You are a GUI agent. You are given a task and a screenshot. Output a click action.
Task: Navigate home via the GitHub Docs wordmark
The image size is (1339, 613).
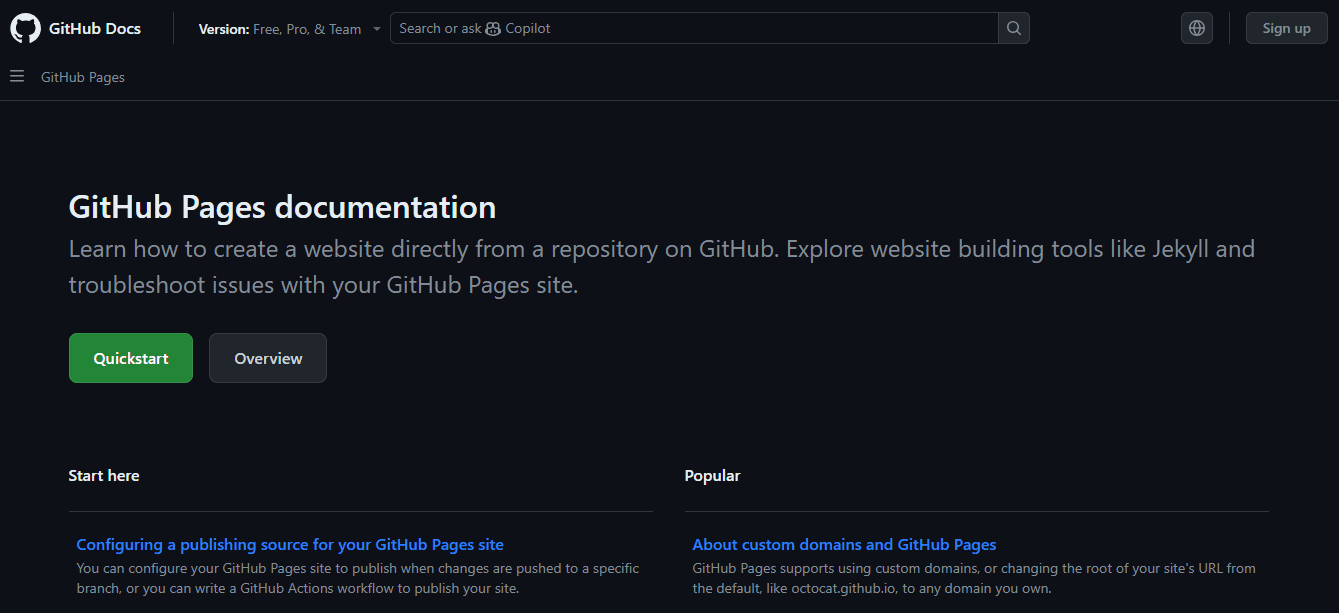point(97,27)
